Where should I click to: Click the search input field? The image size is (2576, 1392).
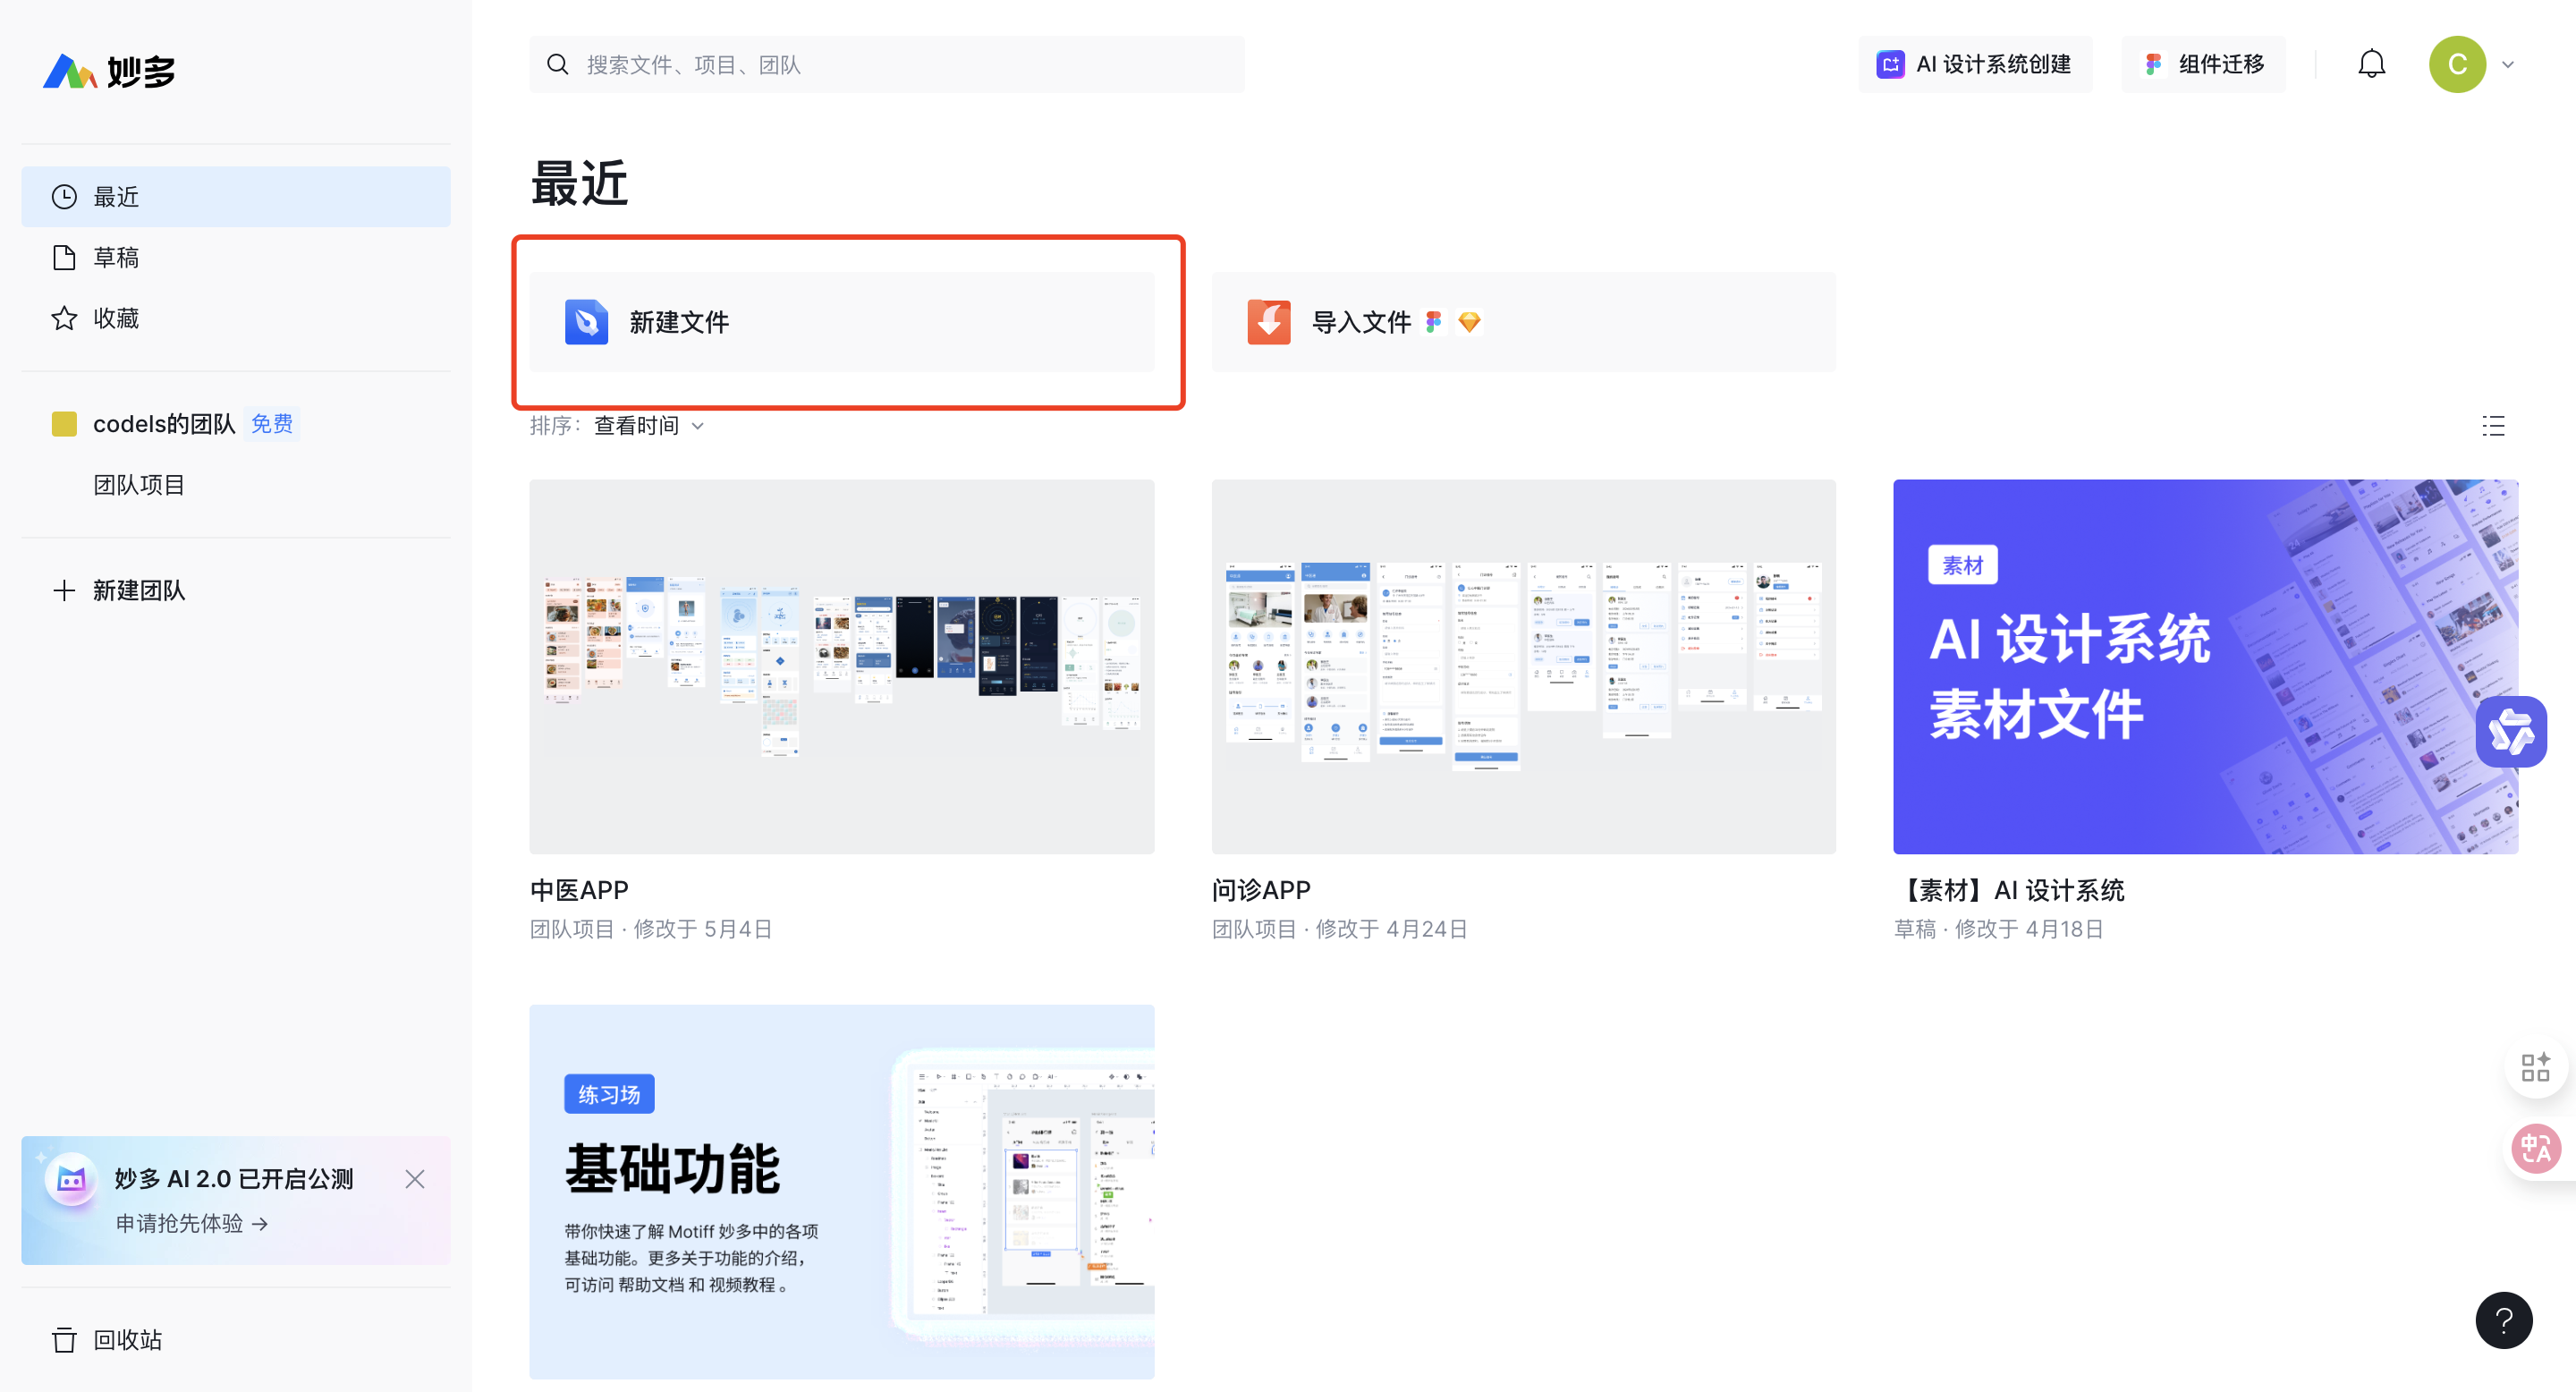pyautogui.click(x=886, y=64)
